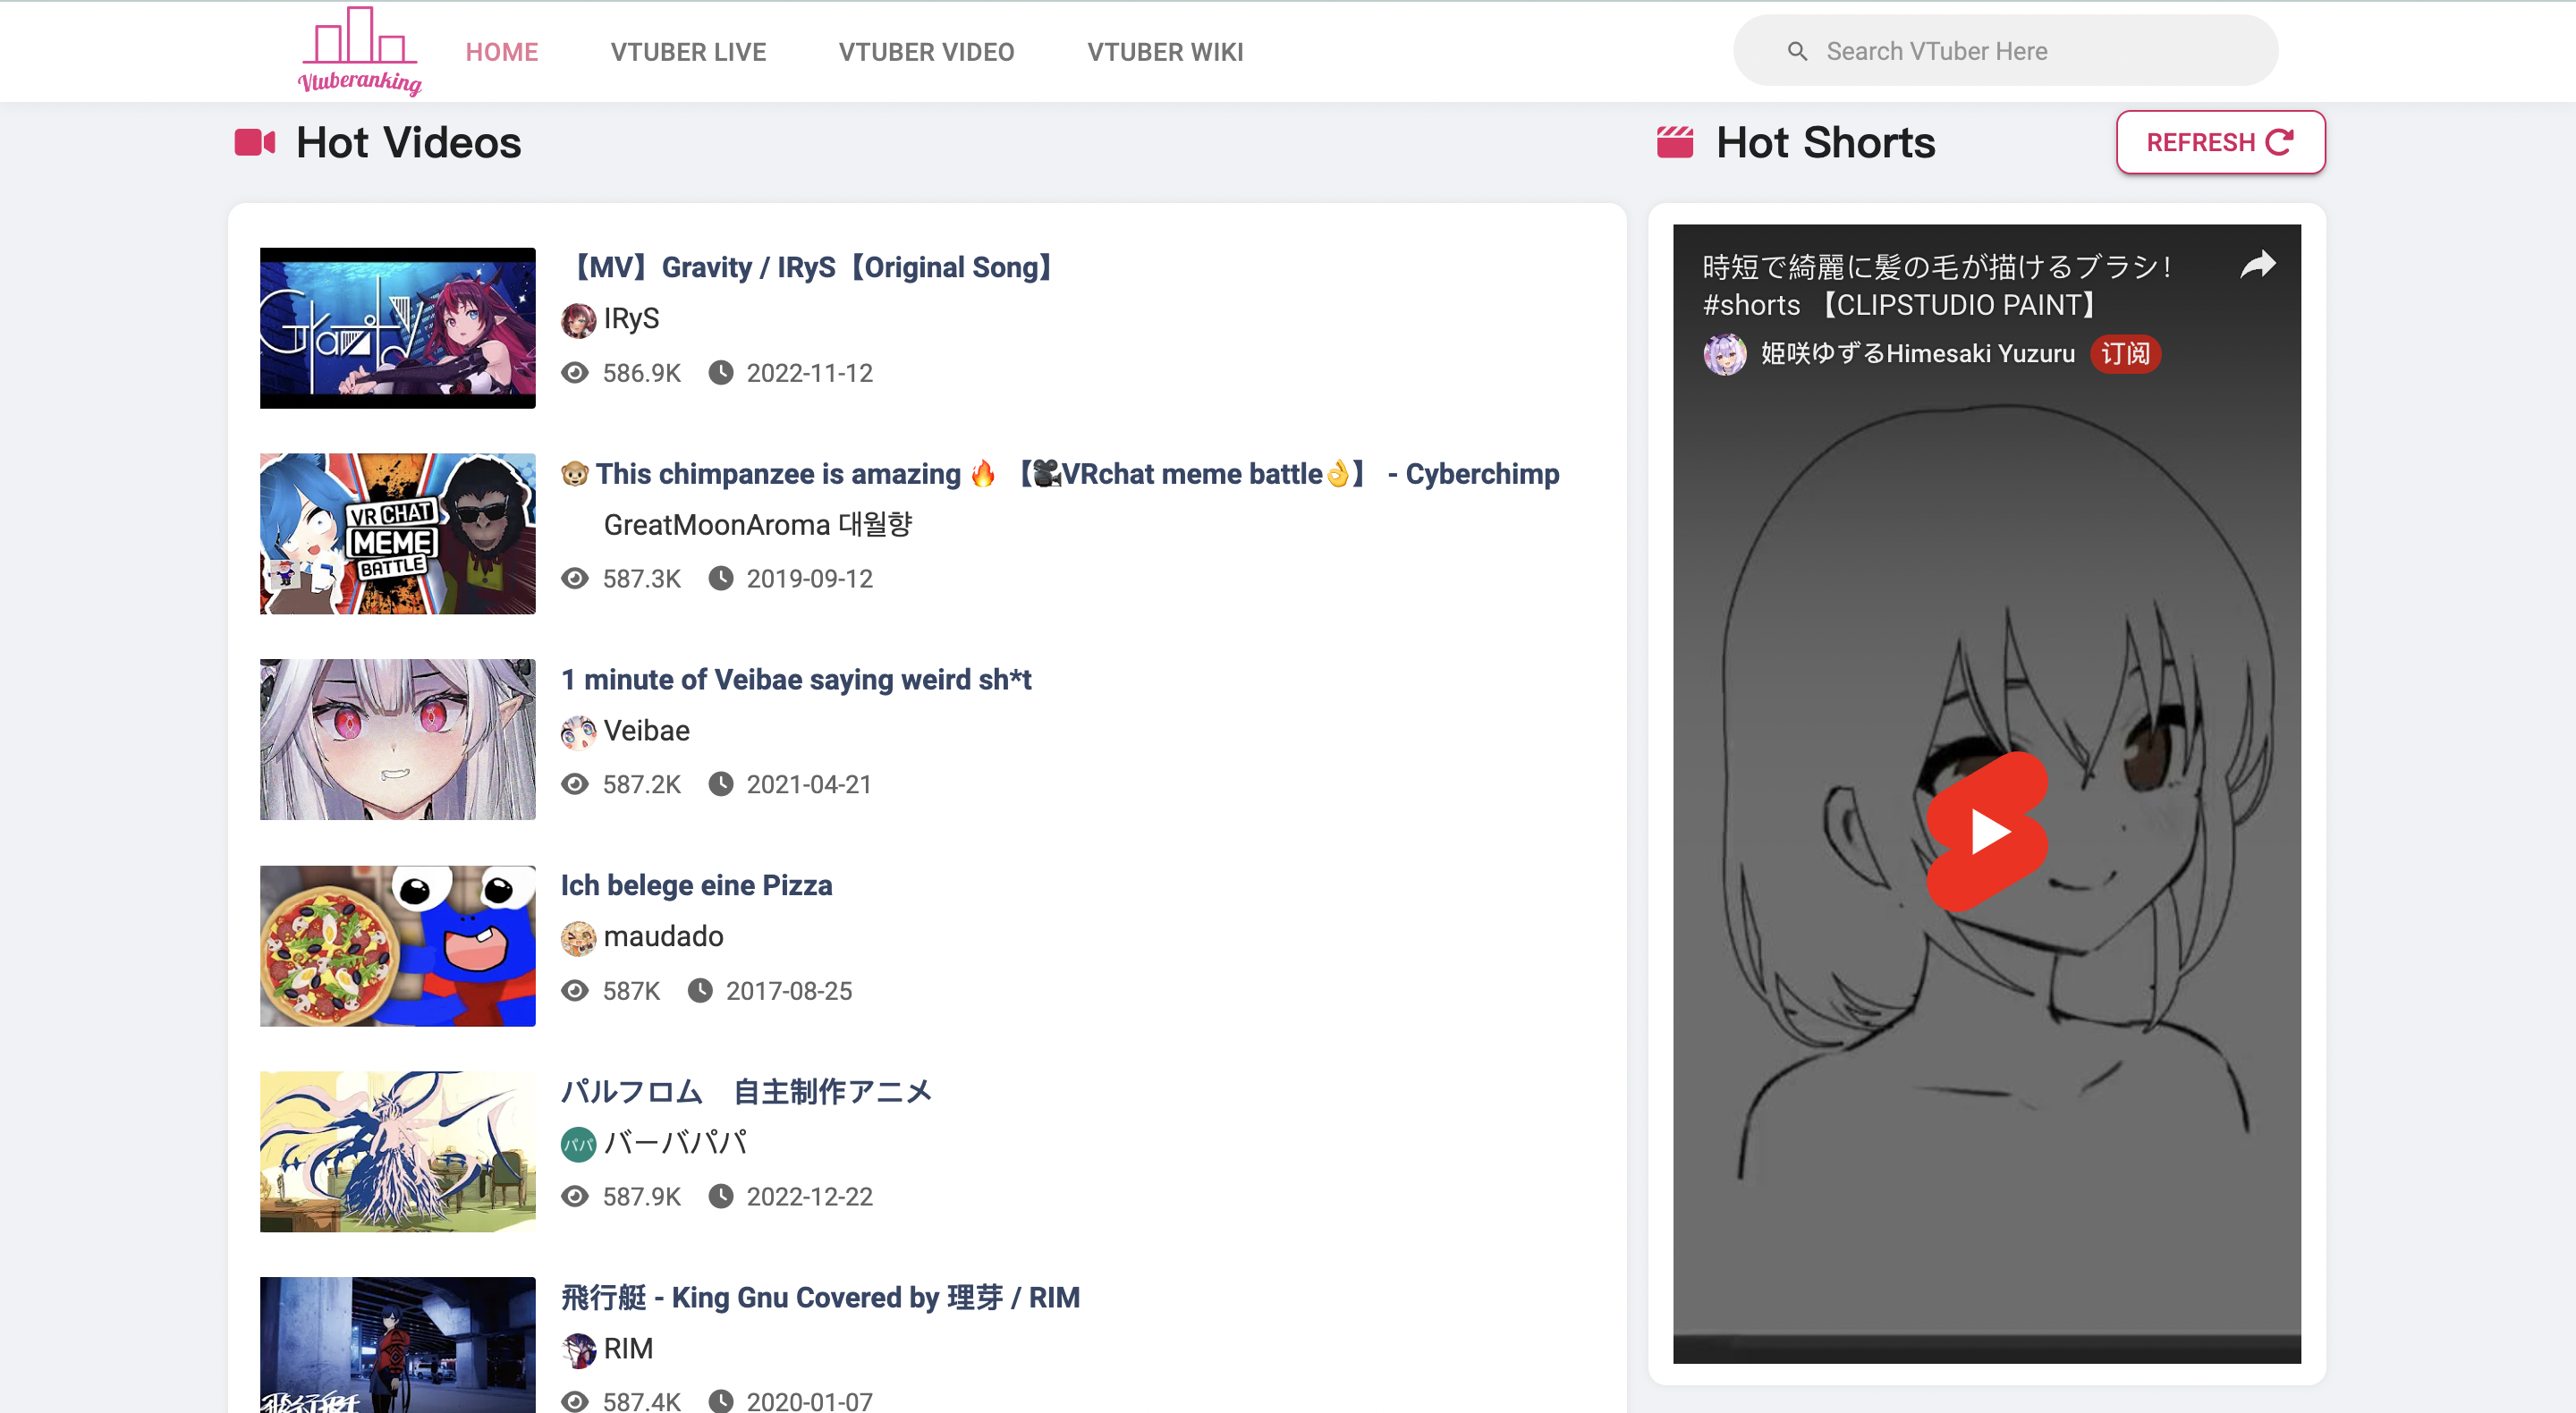Open the Gravity / IRyS video title
The height and width of the screenshot is (1413, 2576).
810,267
